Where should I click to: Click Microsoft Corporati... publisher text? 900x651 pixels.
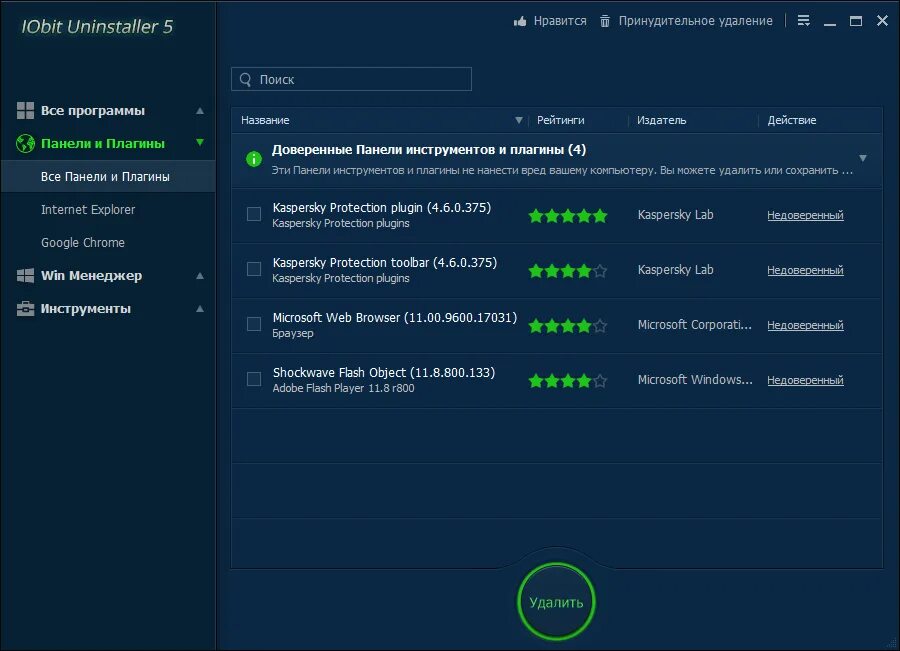[695, 324]
